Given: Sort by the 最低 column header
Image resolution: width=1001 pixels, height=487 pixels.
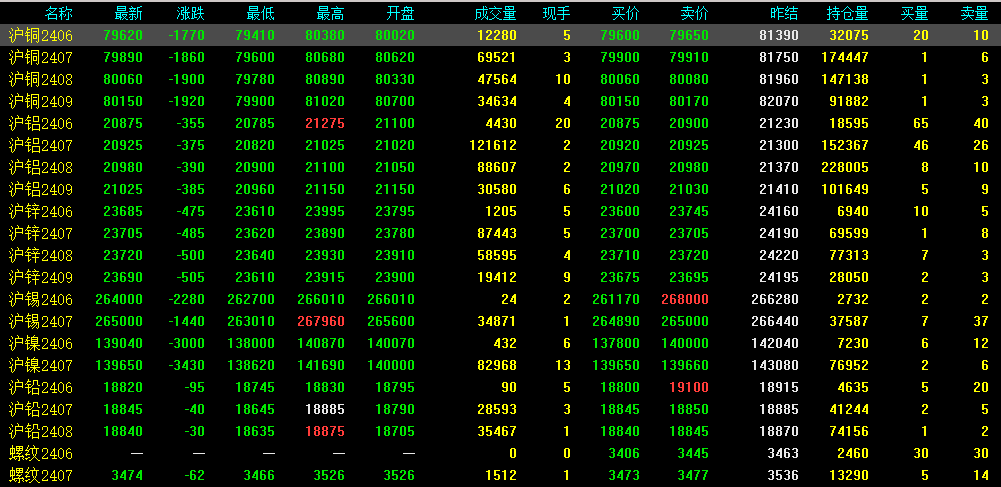Looking at the screenshot, I should 260,13.
